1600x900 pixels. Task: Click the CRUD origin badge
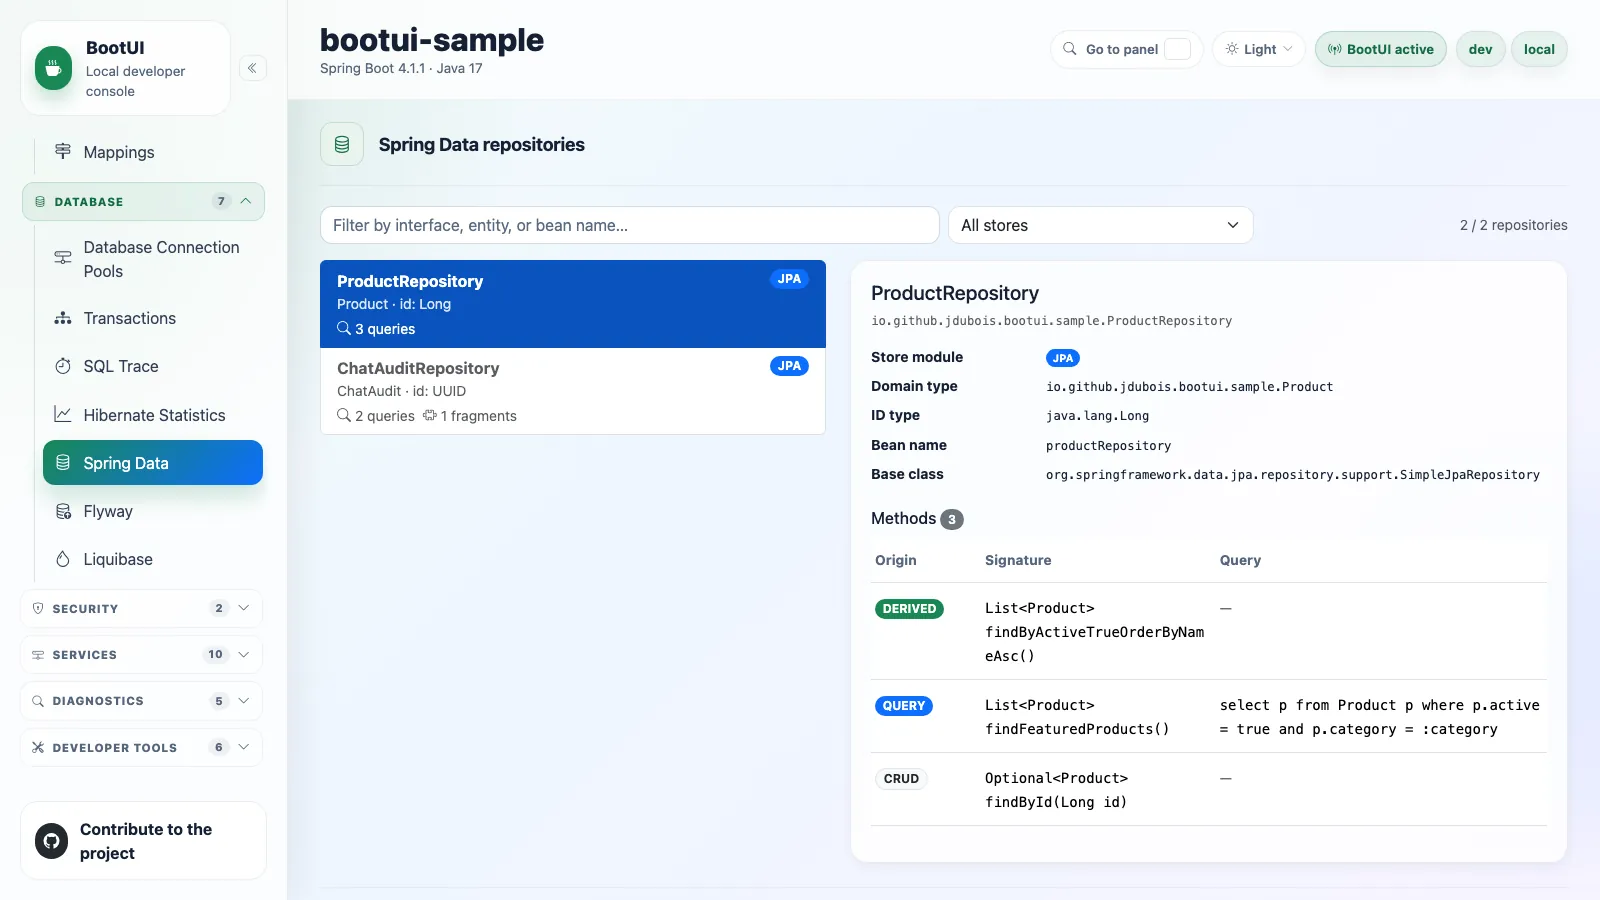[901, 779]
